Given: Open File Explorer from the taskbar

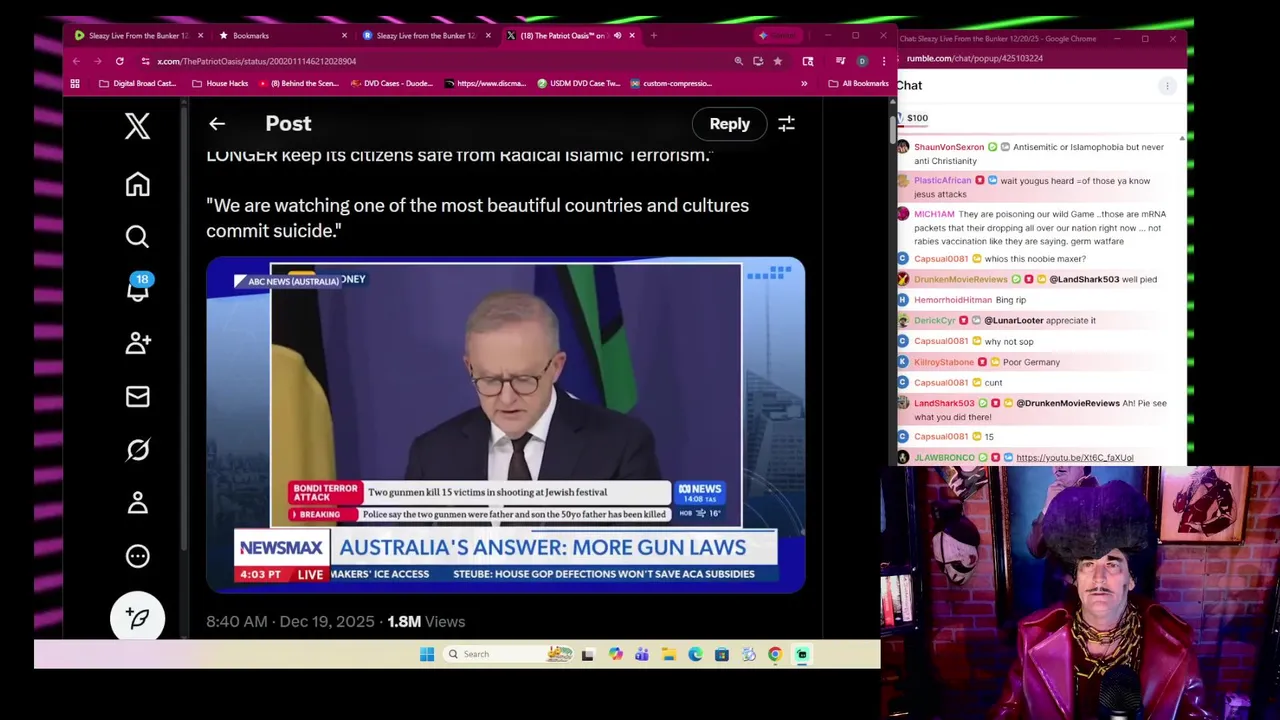Looking at the screenshot, I should coord(669,654).
